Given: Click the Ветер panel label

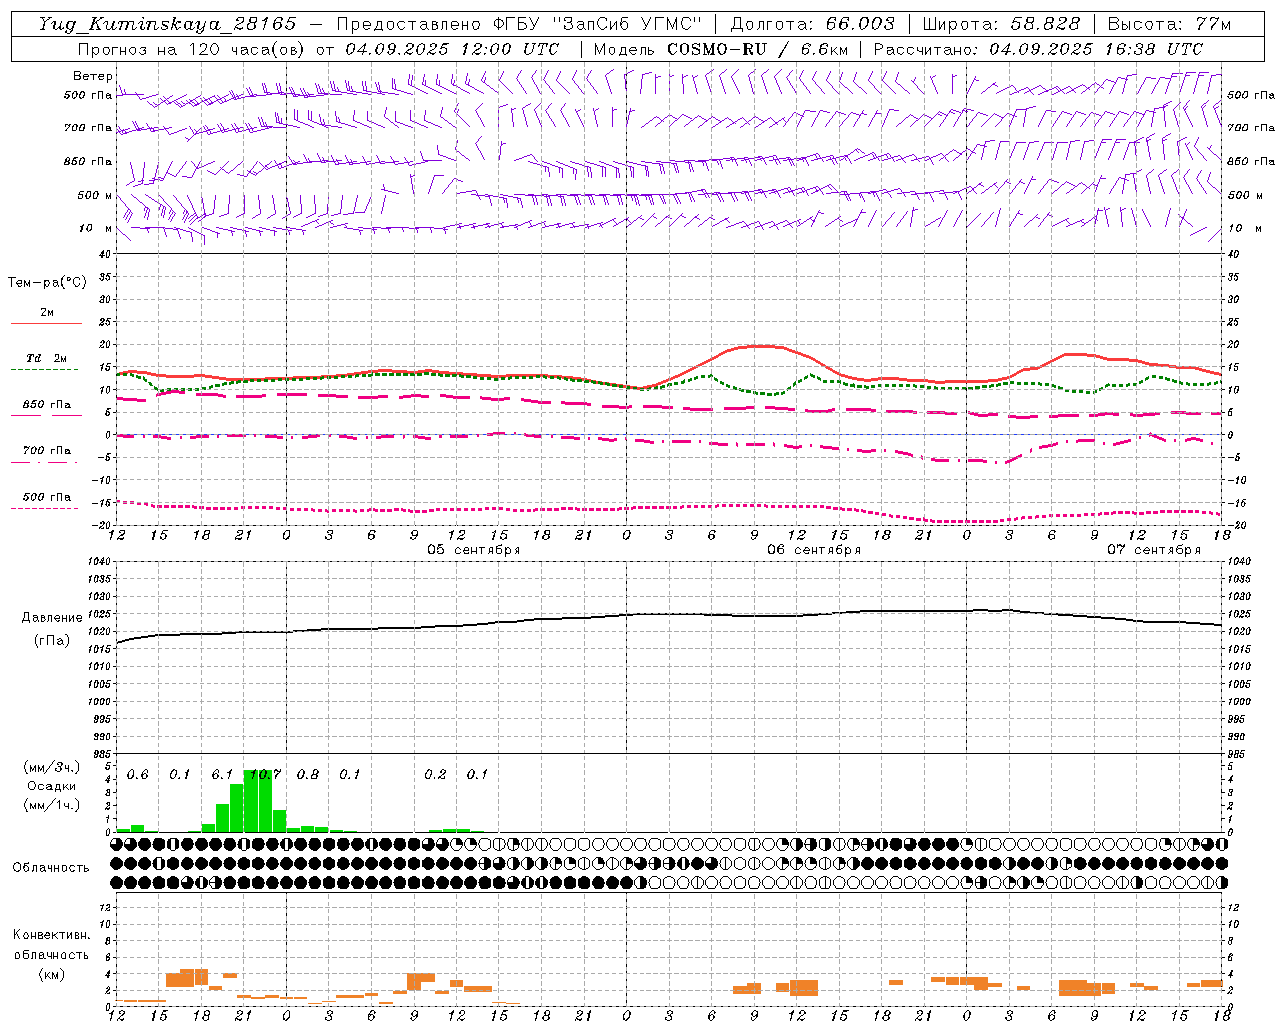Looking at the screenshot, I should coord(93,76).
